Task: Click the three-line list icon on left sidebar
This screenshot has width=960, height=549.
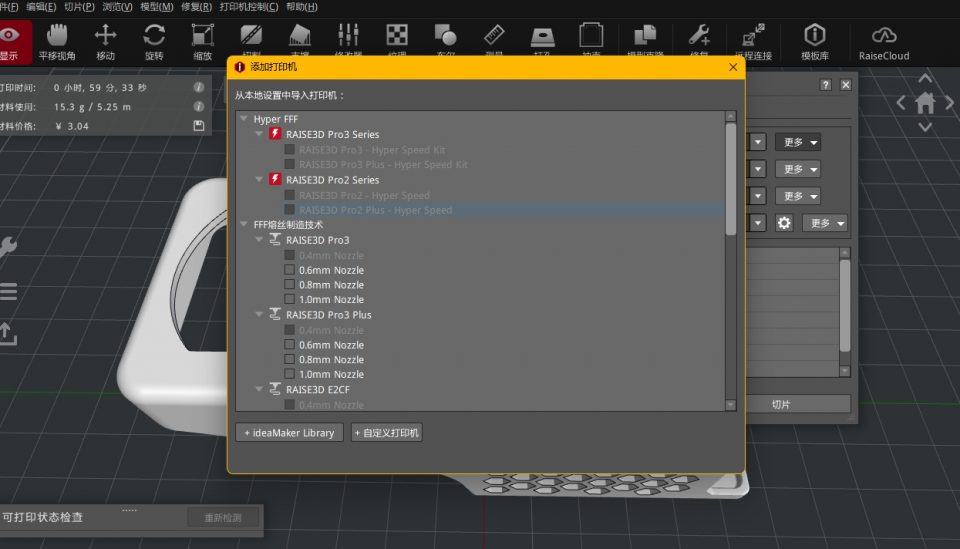Action: click(x=8, y=291)
